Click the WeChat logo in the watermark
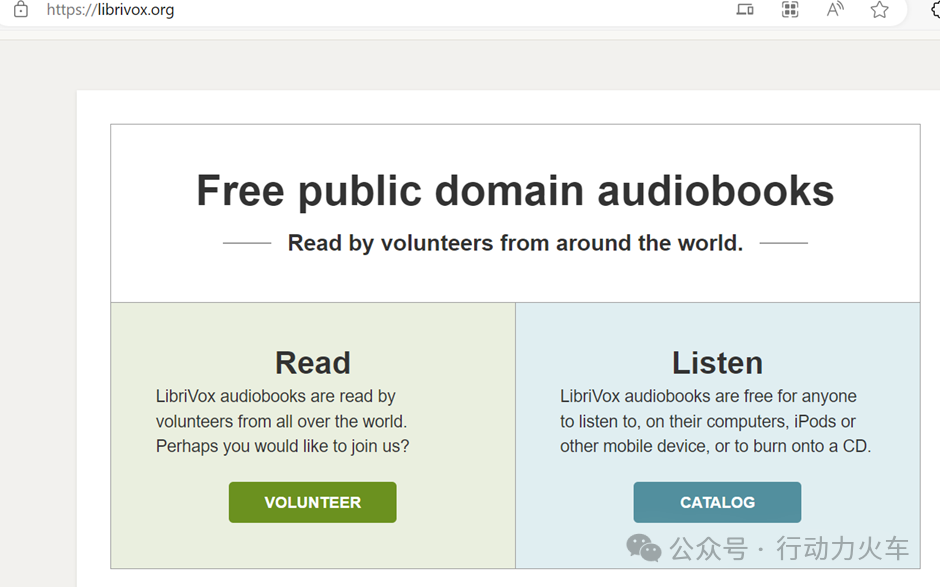Screen dimensions: 940x587 tap(643, 547)
